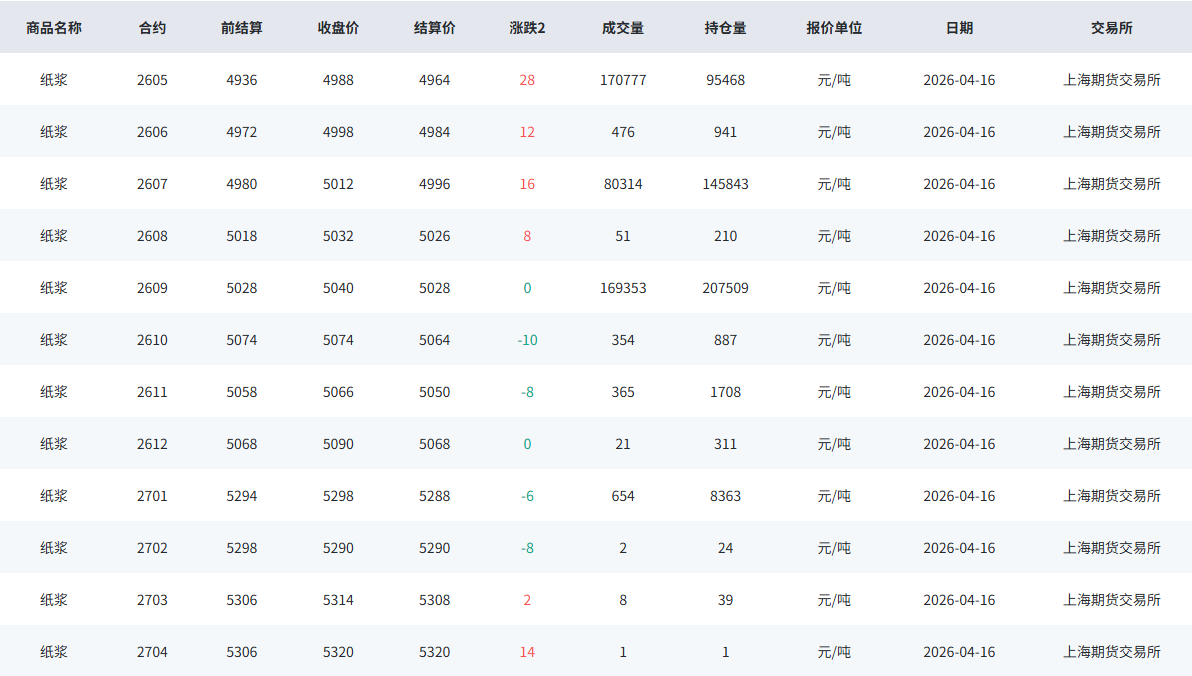The height and width of the screenshot is (676, 1192).
Task: Select the 报价单位 column header
Action: (834, 28)
